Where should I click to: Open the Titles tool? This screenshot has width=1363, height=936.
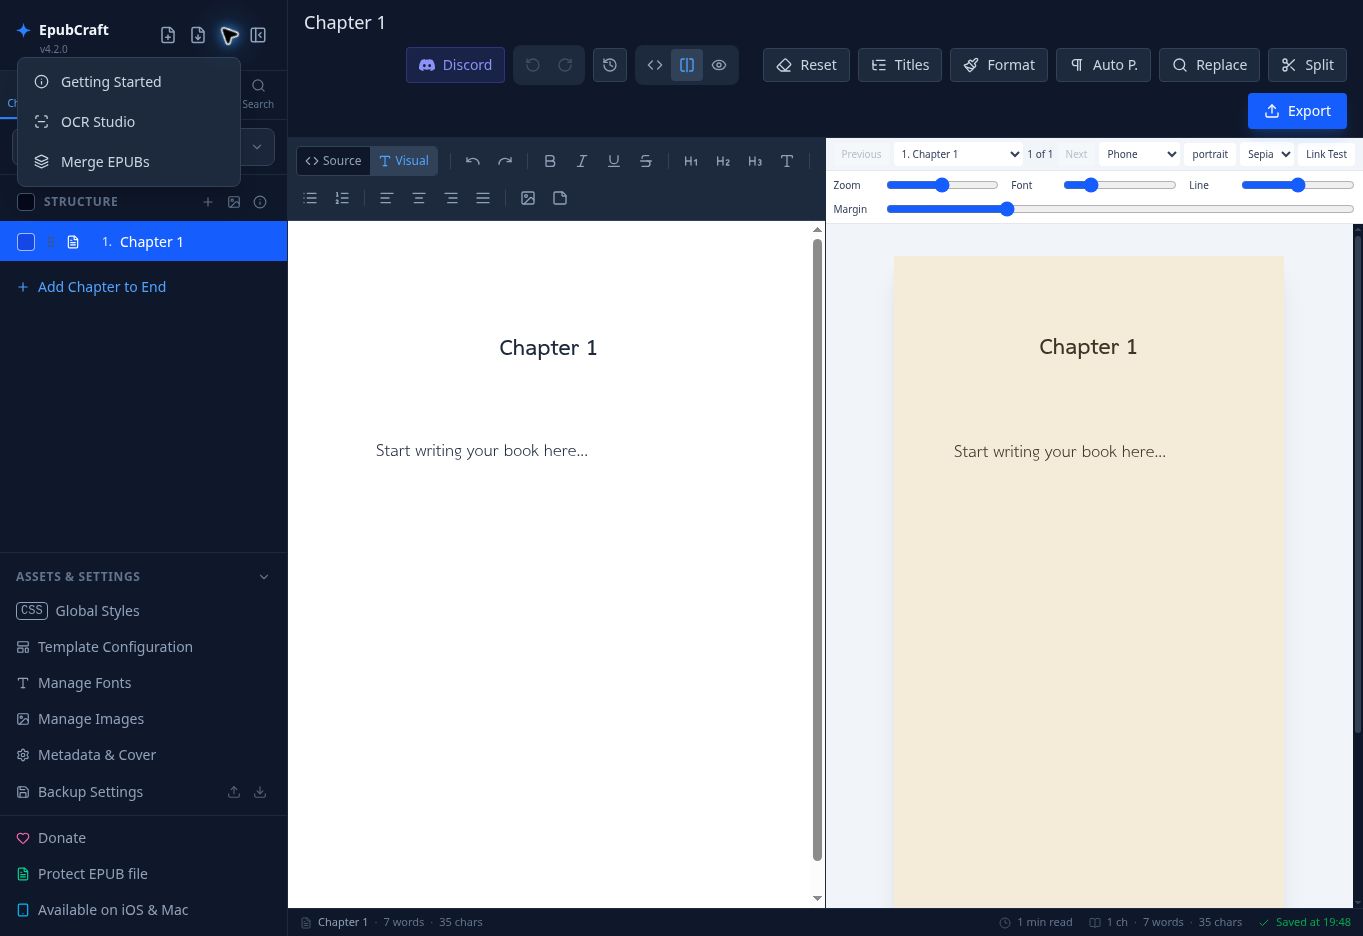(900, 65)
